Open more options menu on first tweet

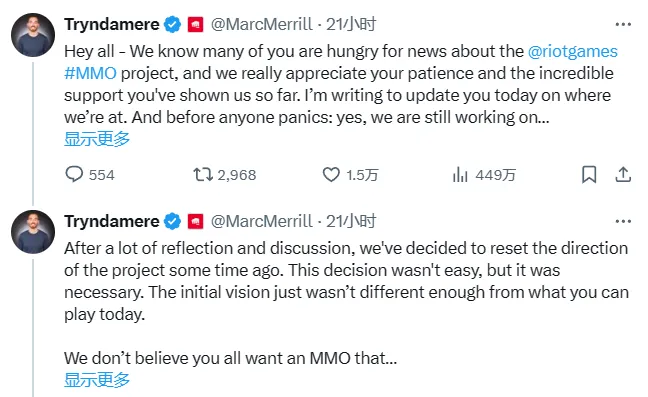coord(623,24)
